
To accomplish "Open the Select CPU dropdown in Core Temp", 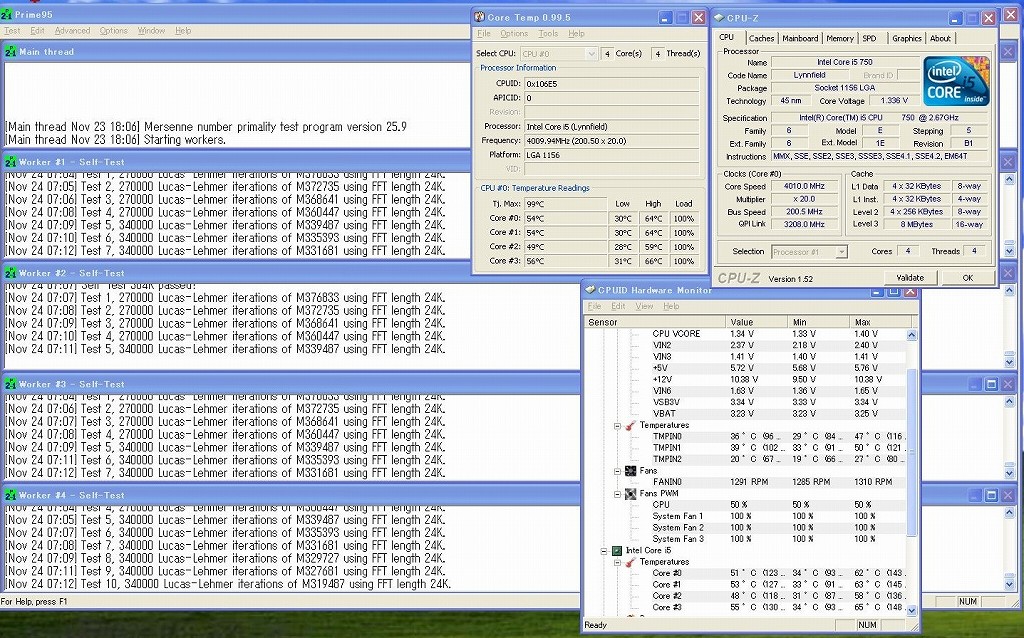I will click(x=590, y=53).
